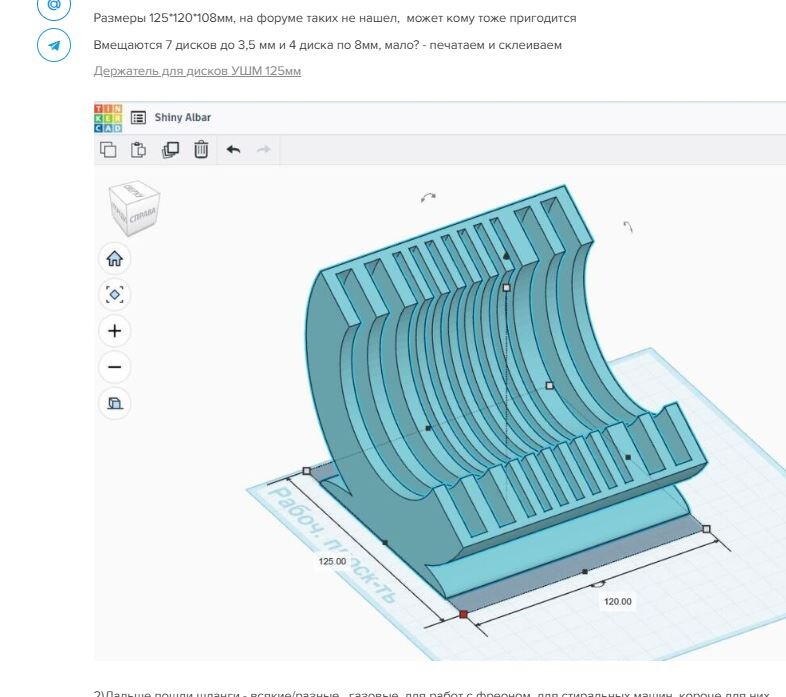Select the 120.00 dimension label

coord(617,601)
